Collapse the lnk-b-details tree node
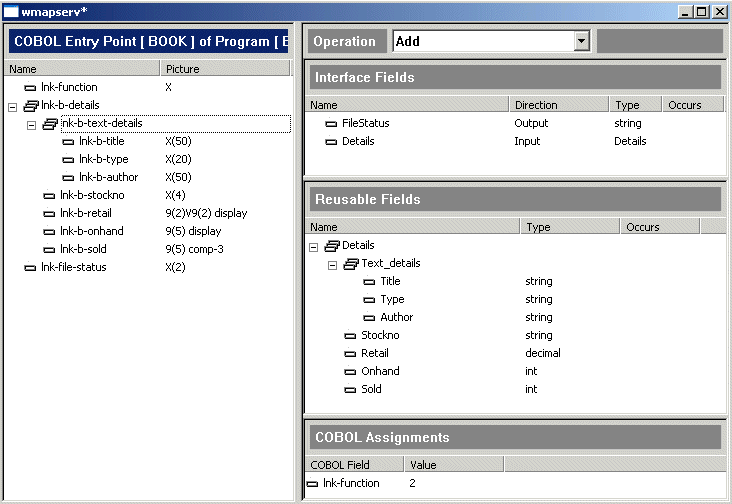Image resolution: width=732 pixels, height=504 pixels. click(x=12, y=106)
